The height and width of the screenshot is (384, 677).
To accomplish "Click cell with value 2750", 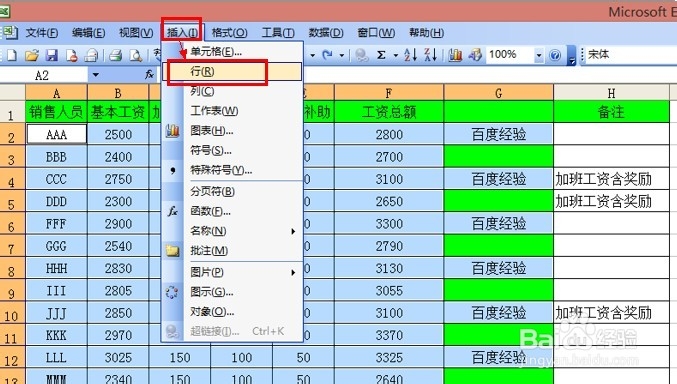I will click(118, 179).
